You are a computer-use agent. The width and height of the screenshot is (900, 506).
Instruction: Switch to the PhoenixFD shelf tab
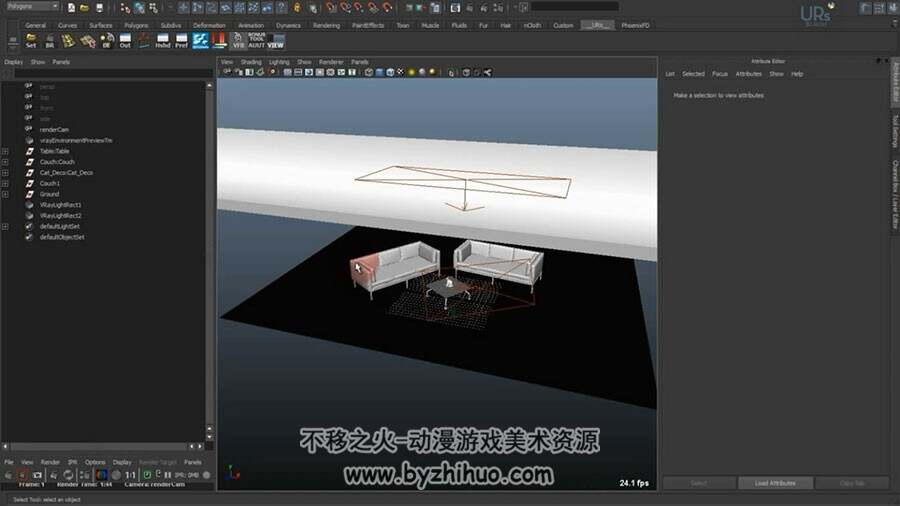point(635,26)
